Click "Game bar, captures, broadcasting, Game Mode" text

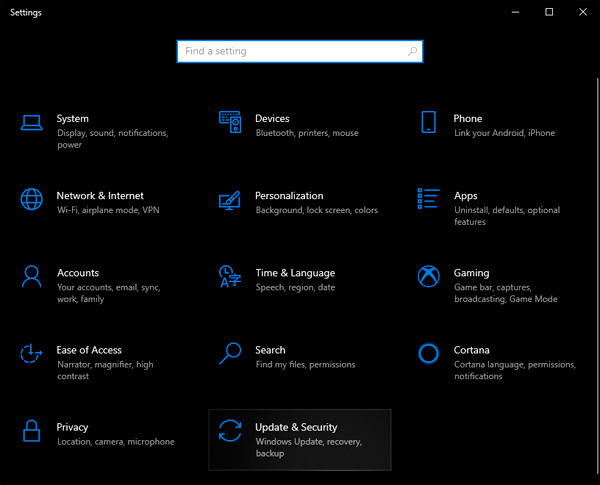tap(505, 293)
